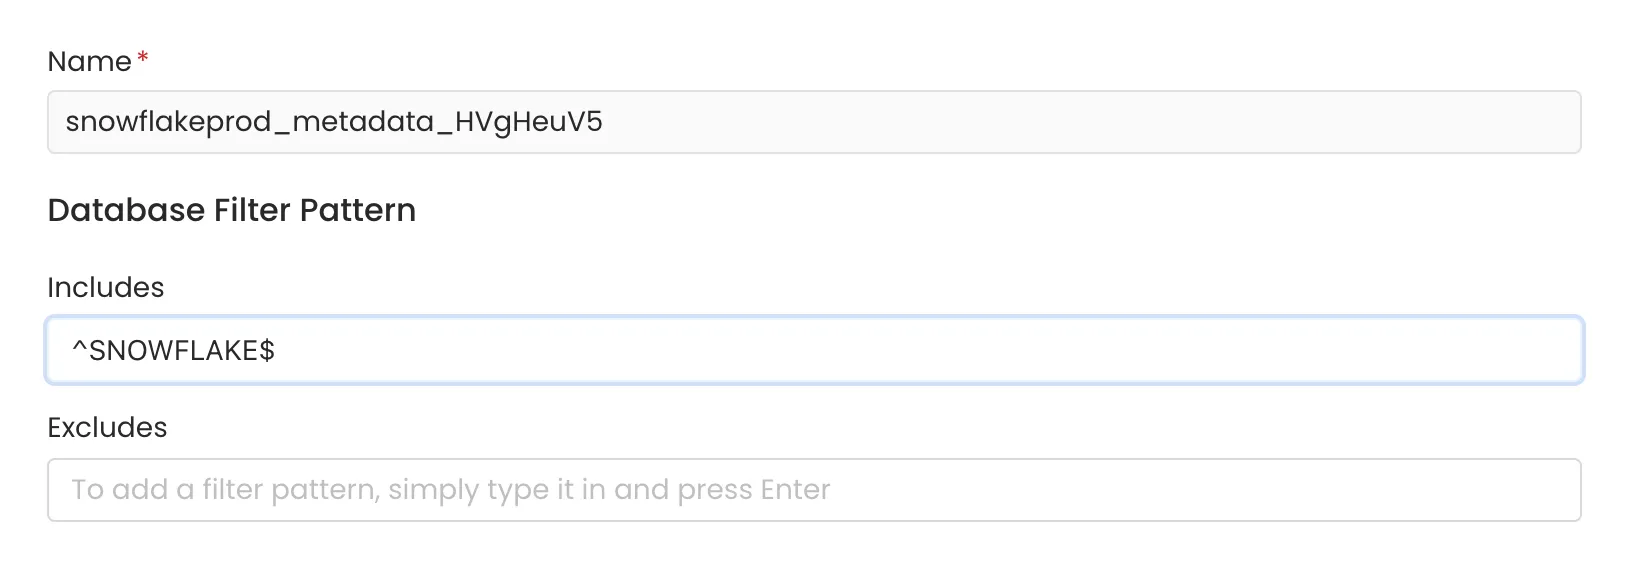Click the Includes label text
This screenshot has width=1628, height=562.
(105, 288)
